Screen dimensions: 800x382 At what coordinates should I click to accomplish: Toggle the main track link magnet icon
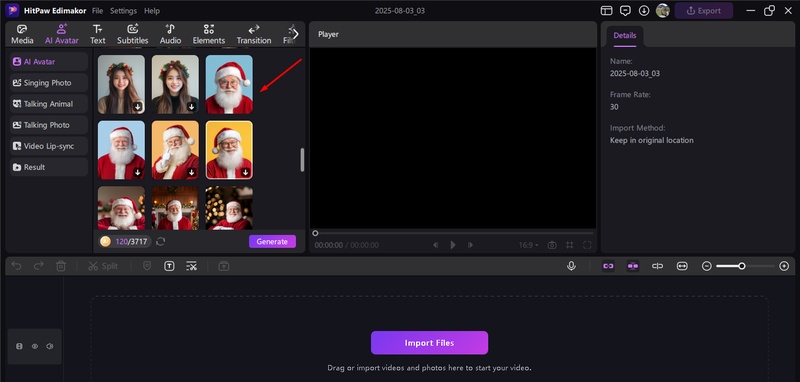(x=608, y=266)
